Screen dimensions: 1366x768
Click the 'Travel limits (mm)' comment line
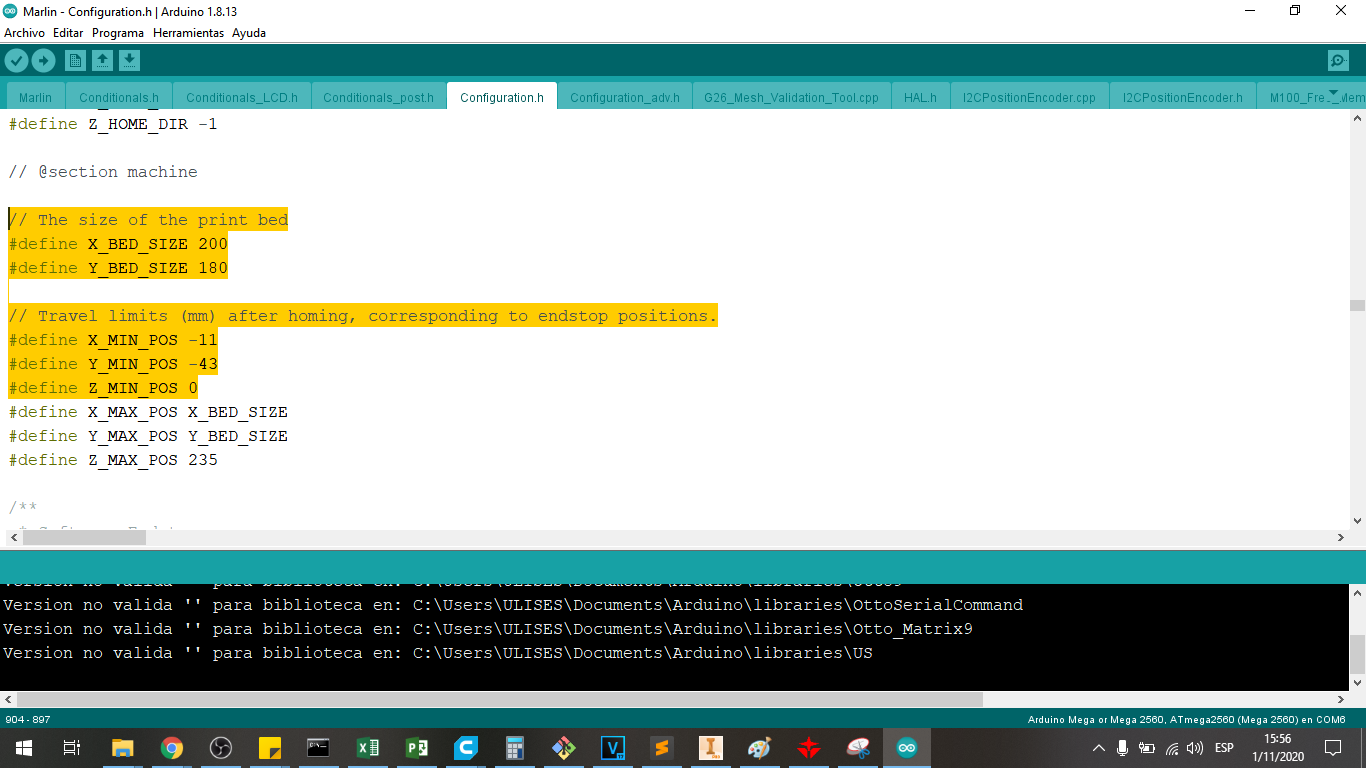(363, 316)
